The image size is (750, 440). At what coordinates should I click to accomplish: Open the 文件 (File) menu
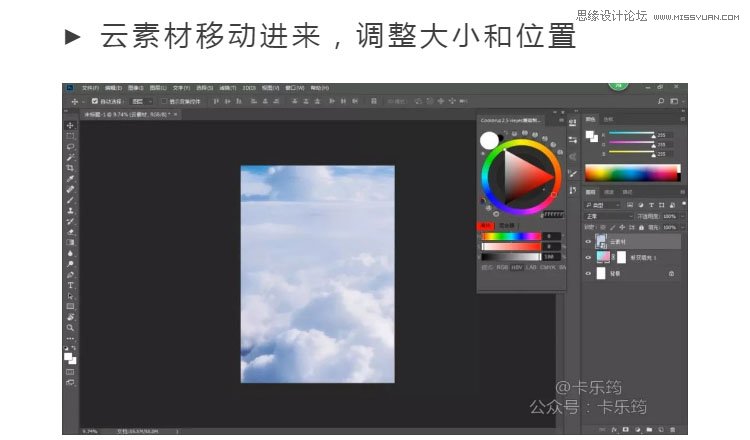[90, 88]
